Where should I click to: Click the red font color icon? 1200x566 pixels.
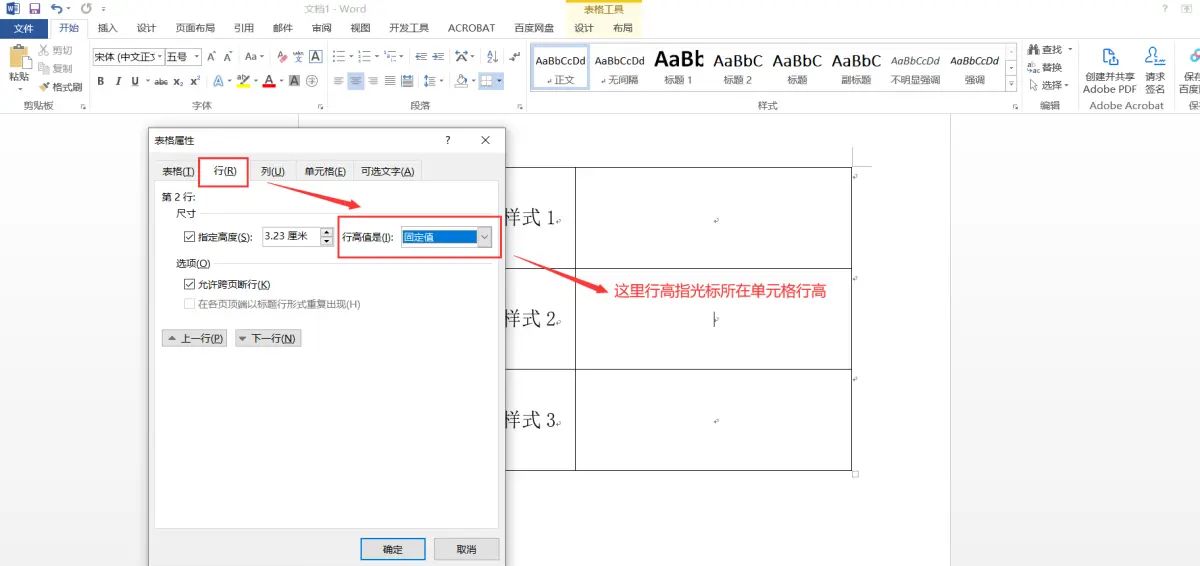(268, 80)
